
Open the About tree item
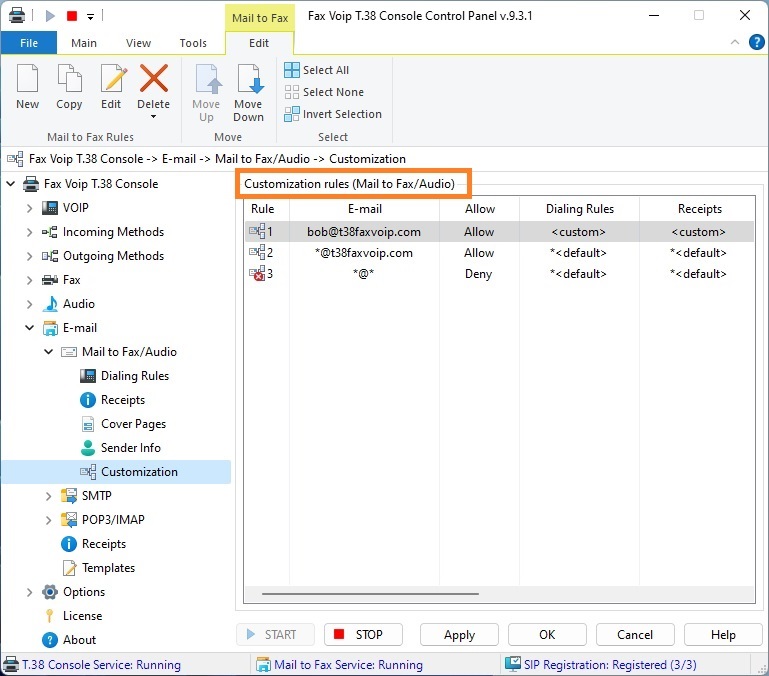point(79,640)
